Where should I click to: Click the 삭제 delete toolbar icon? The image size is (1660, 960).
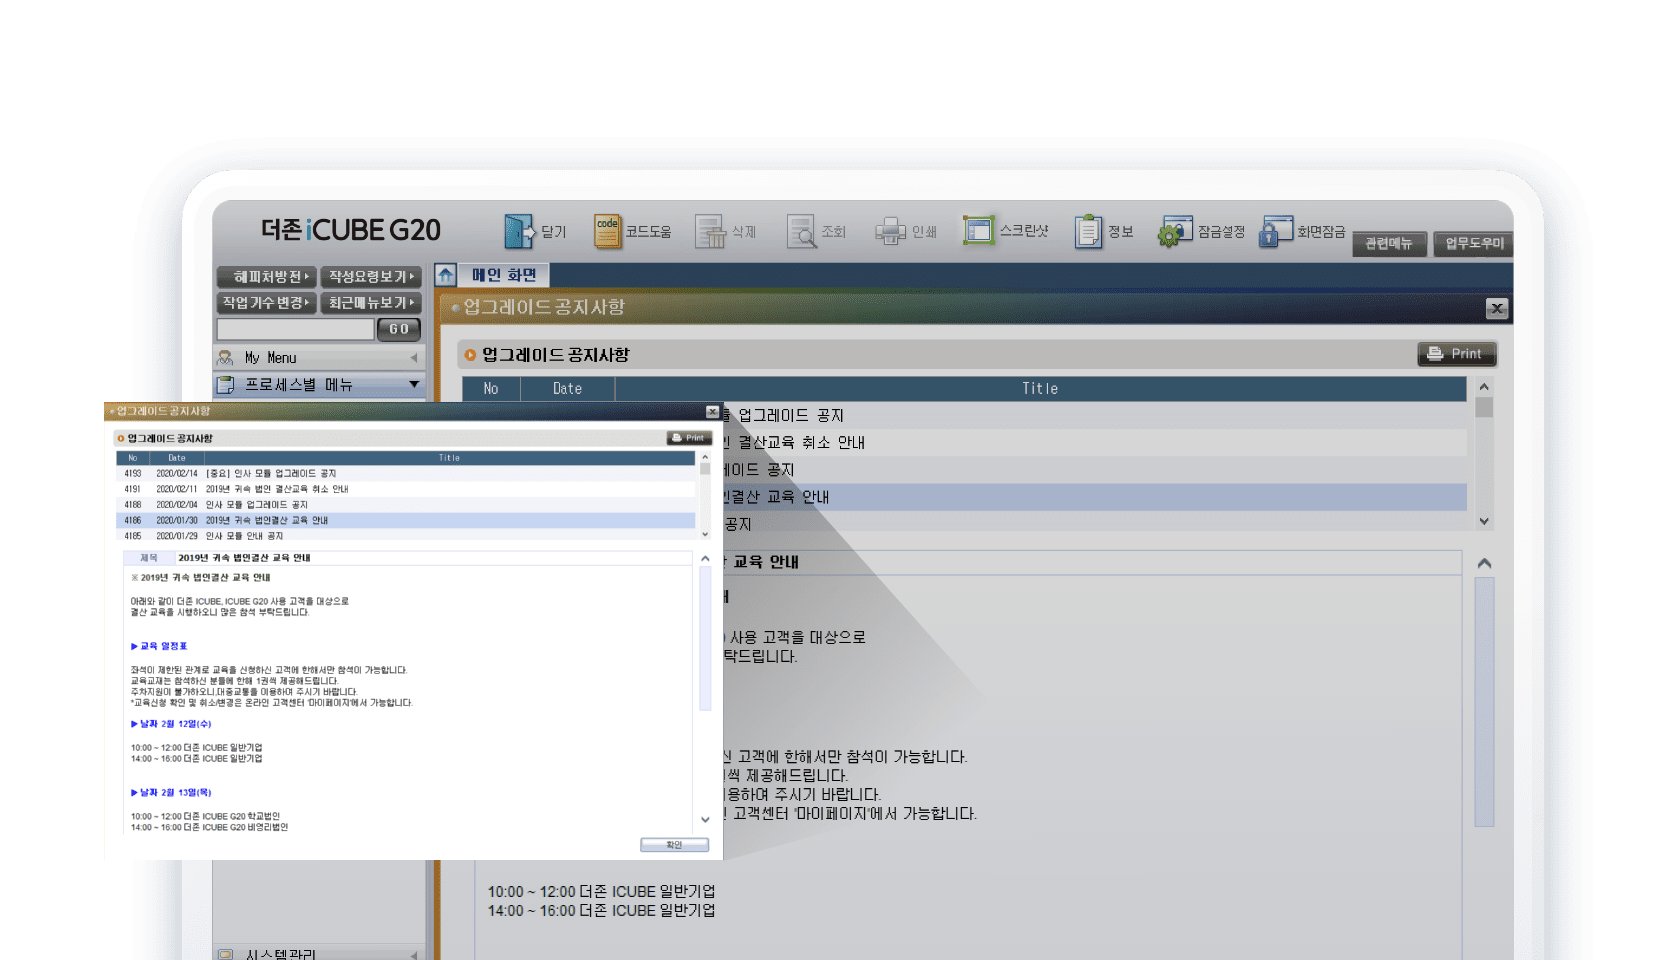tap(710, 231)
